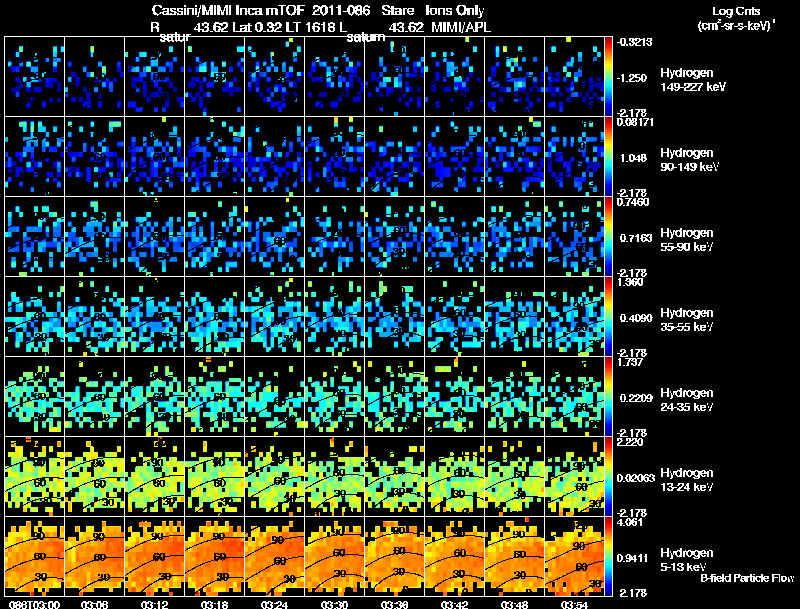Open the 5-13 keV panel at 03:54
This screenshot has width=800, height=609.
(574, 556)
